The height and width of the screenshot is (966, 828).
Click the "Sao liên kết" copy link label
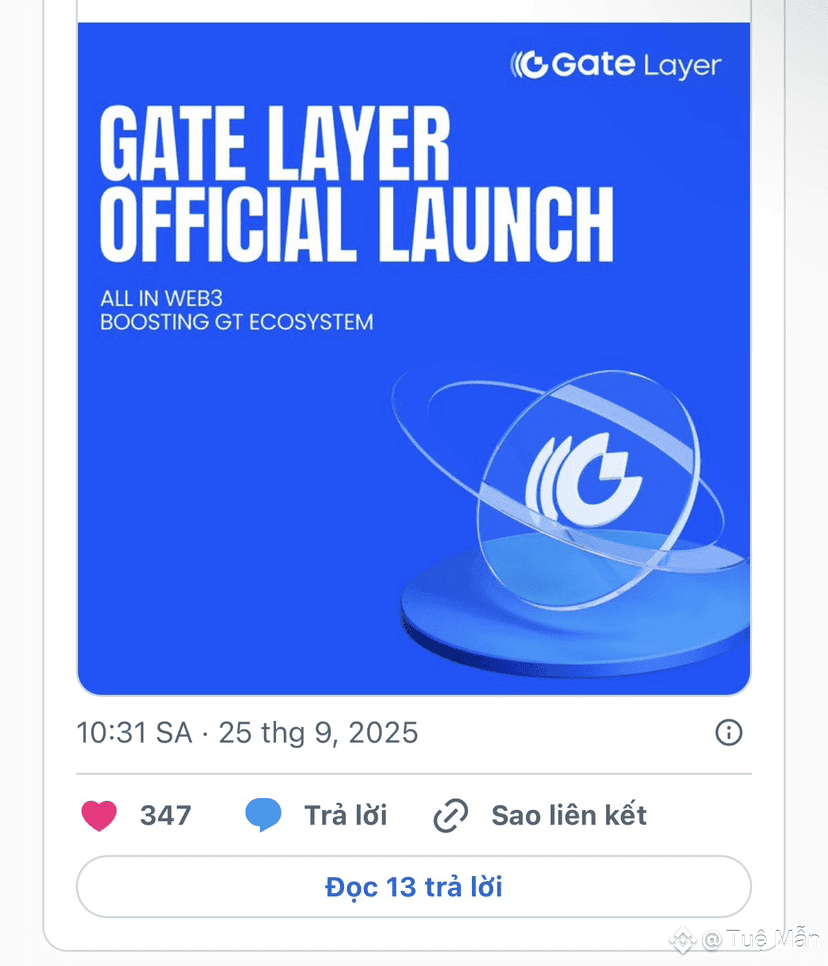pyautogui.click(x=569, y=815)
